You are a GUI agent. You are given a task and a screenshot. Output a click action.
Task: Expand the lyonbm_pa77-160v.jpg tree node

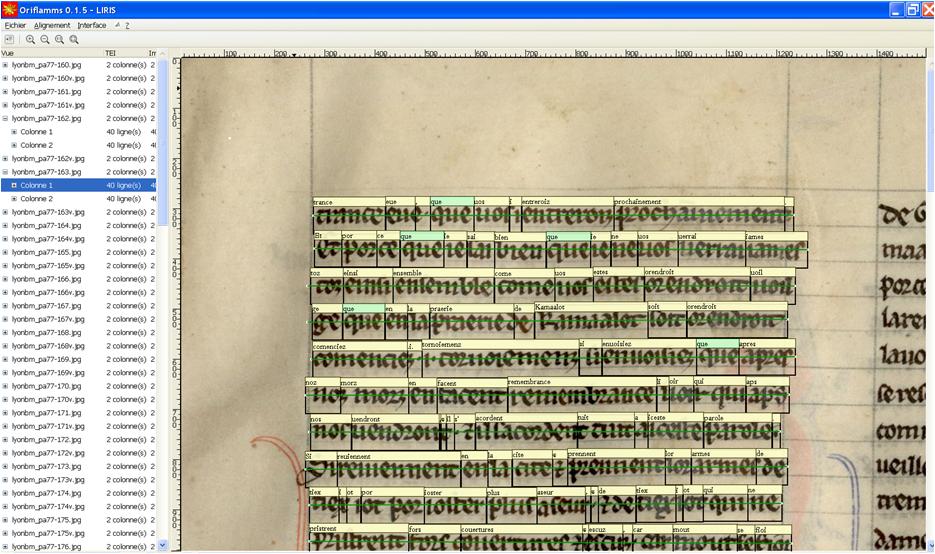(5, 78)
